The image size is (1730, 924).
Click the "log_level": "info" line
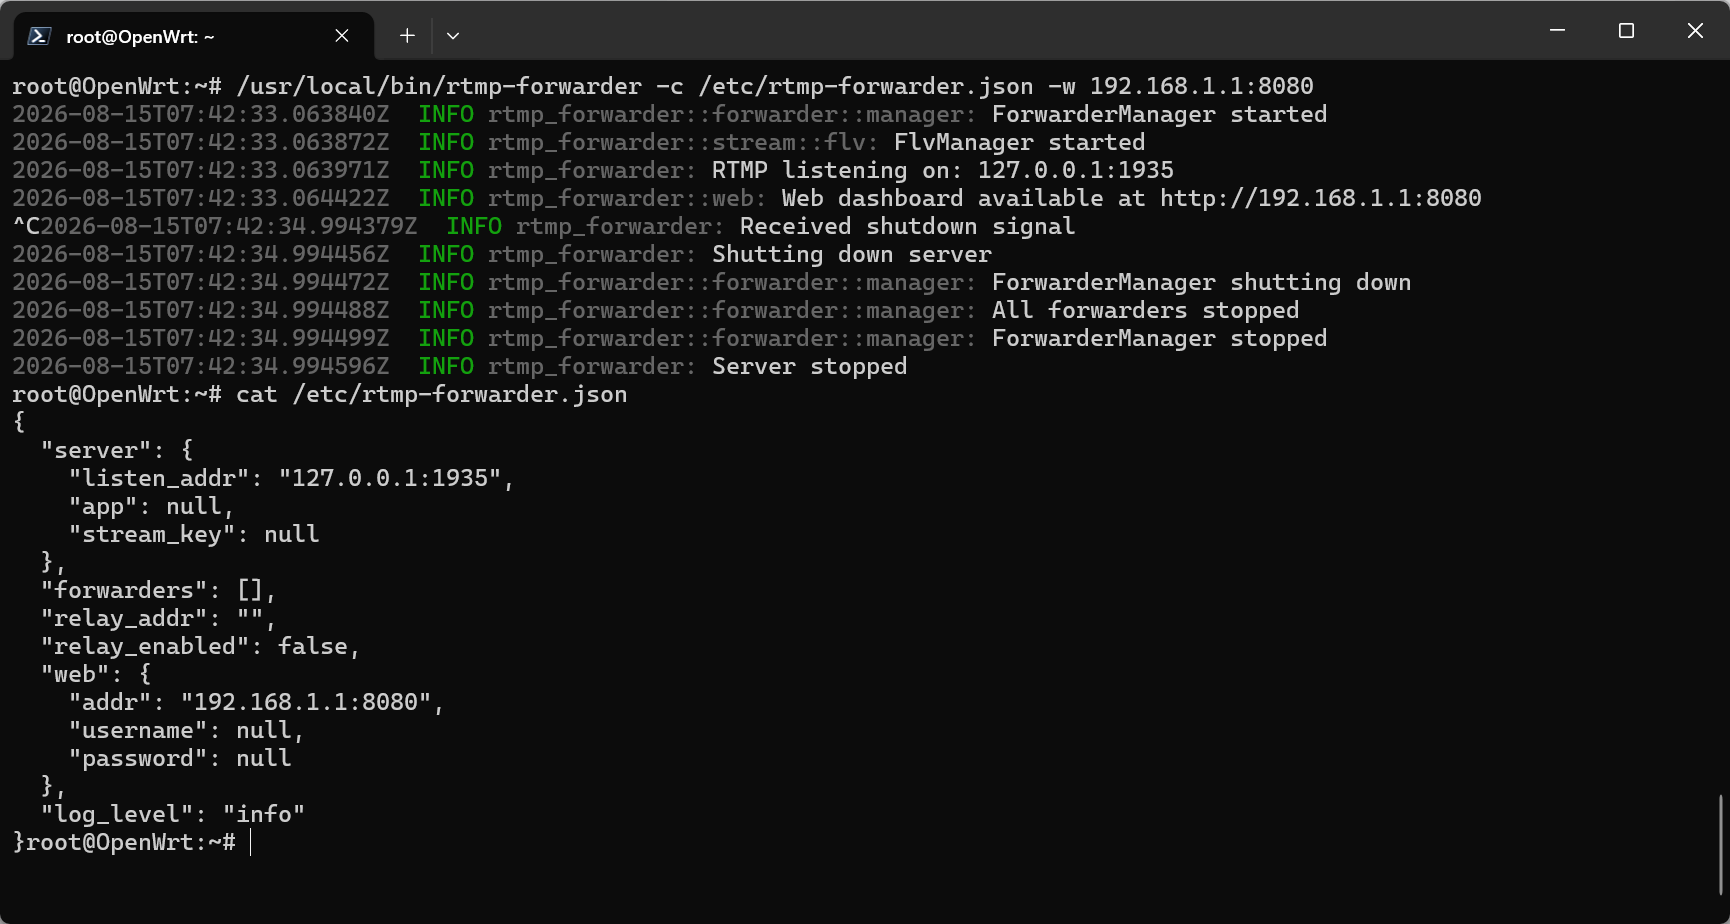(172, 814)
